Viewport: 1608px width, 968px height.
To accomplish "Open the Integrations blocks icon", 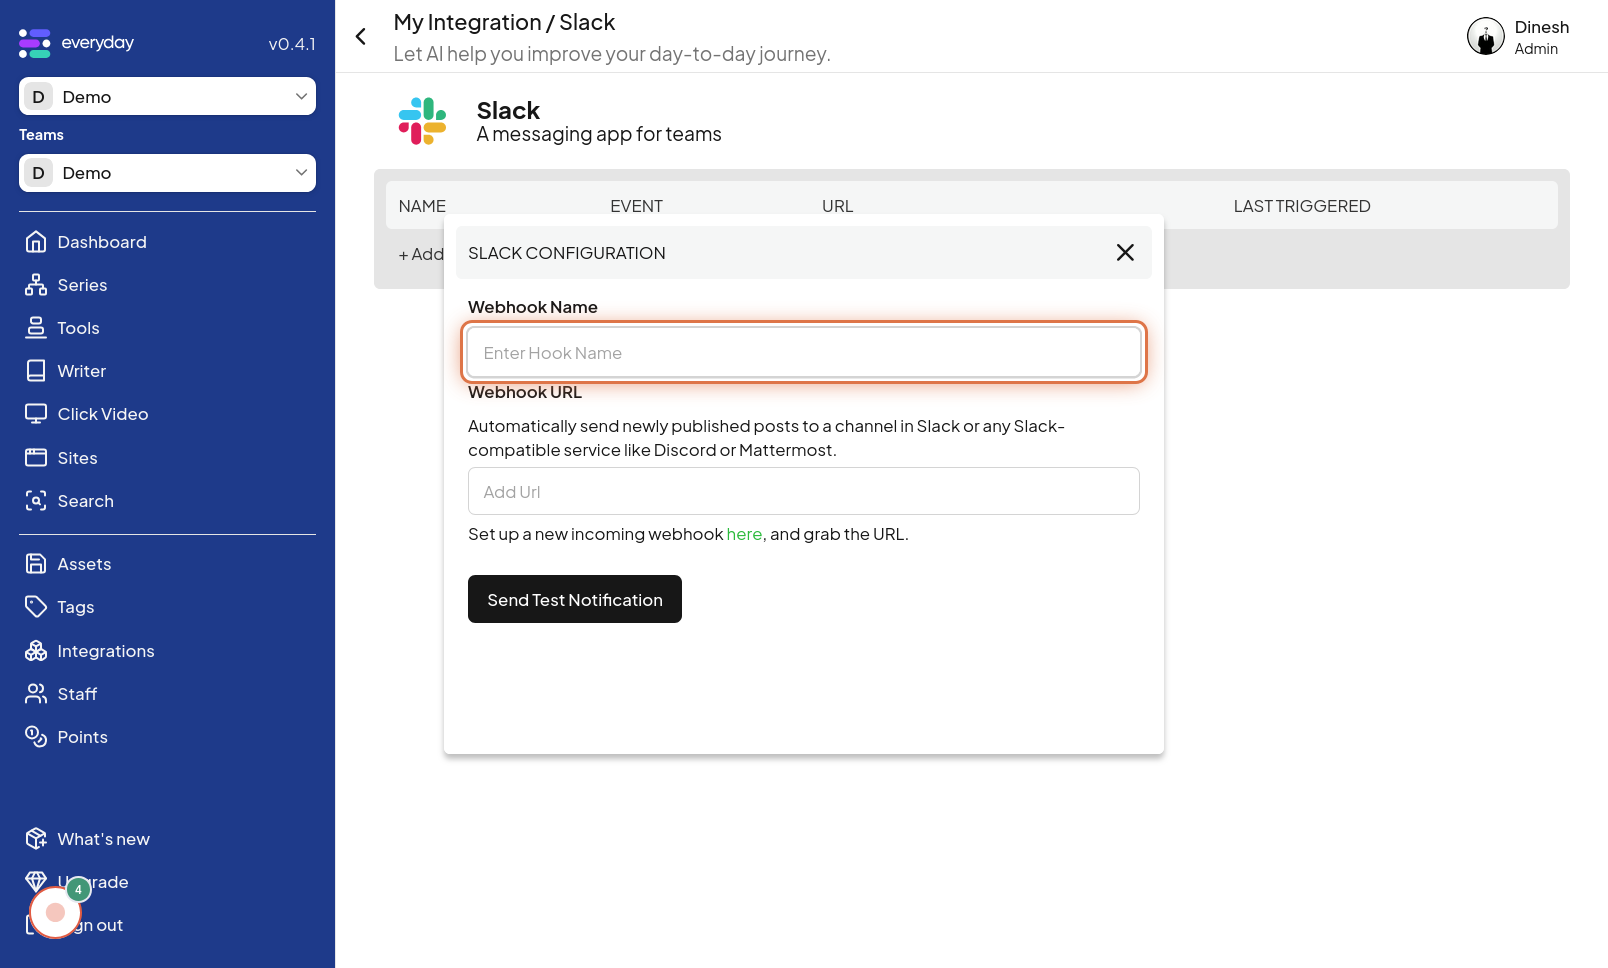I will tap(36, 651).
